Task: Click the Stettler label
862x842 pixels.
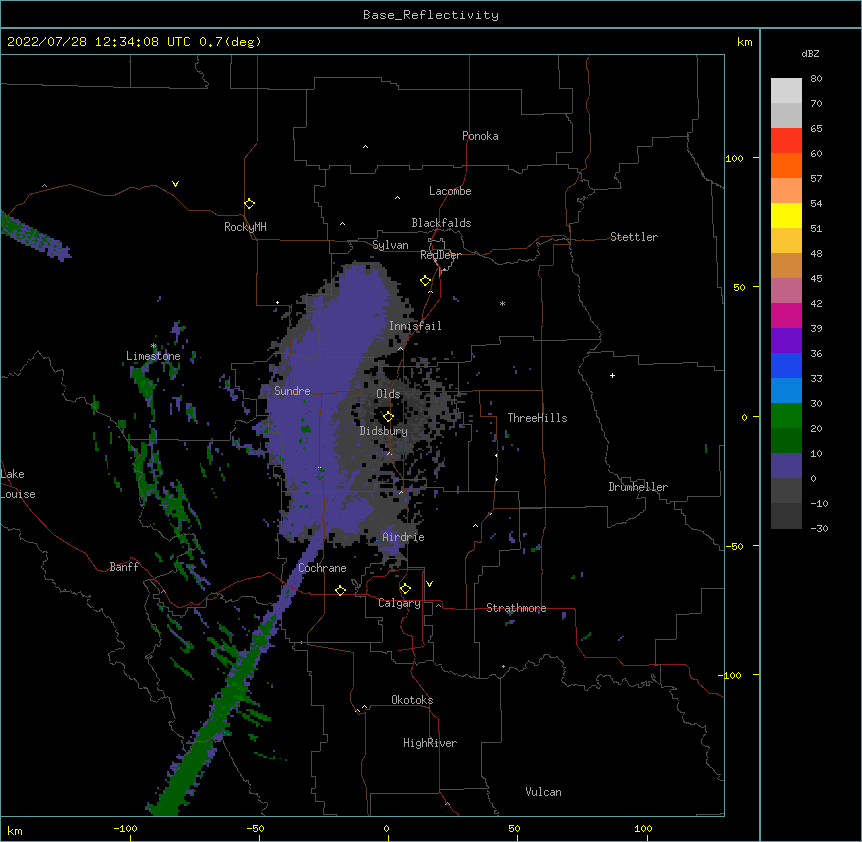Action: point(634,237)
